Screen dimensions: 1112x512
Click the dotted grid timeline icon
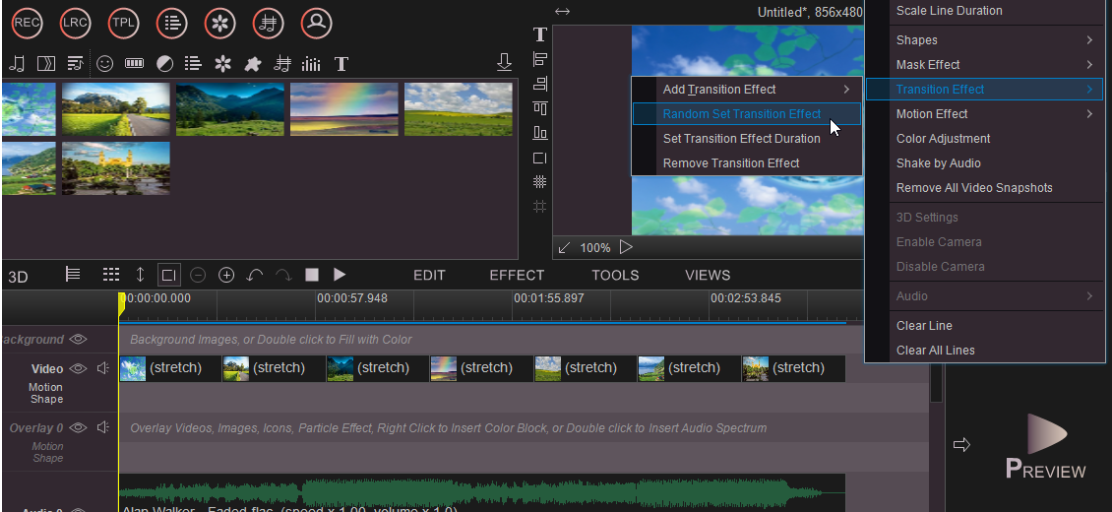point(111,274)
